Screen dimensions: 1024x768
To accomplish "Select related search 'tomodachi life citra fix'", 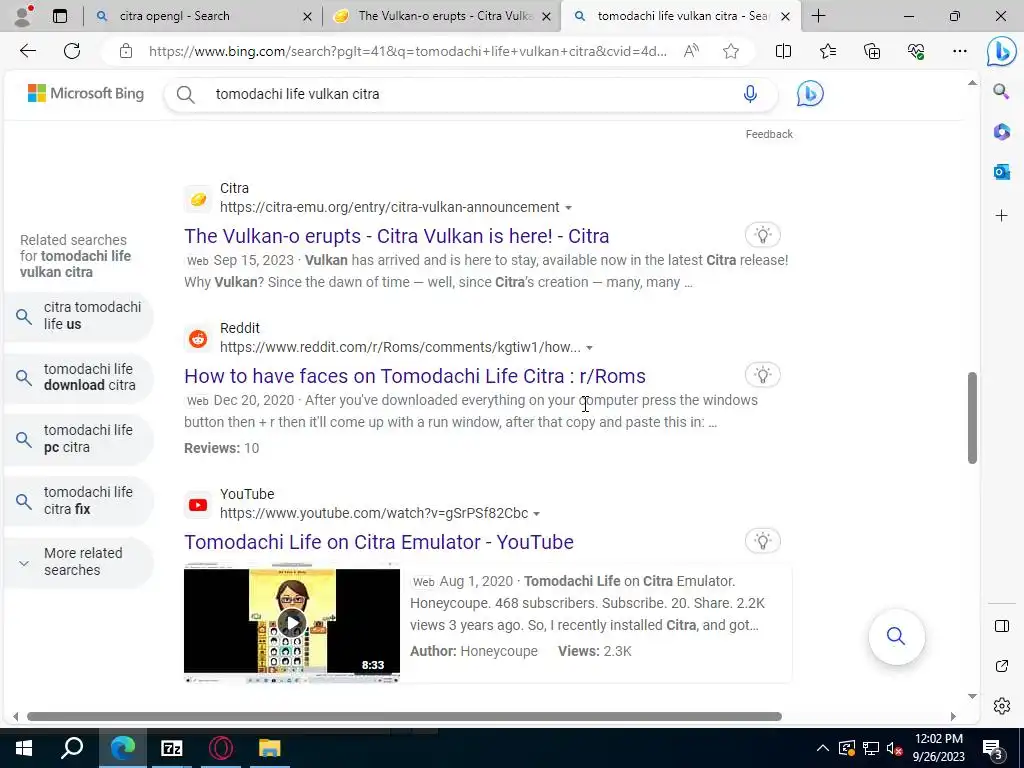I will coord(78,500).
